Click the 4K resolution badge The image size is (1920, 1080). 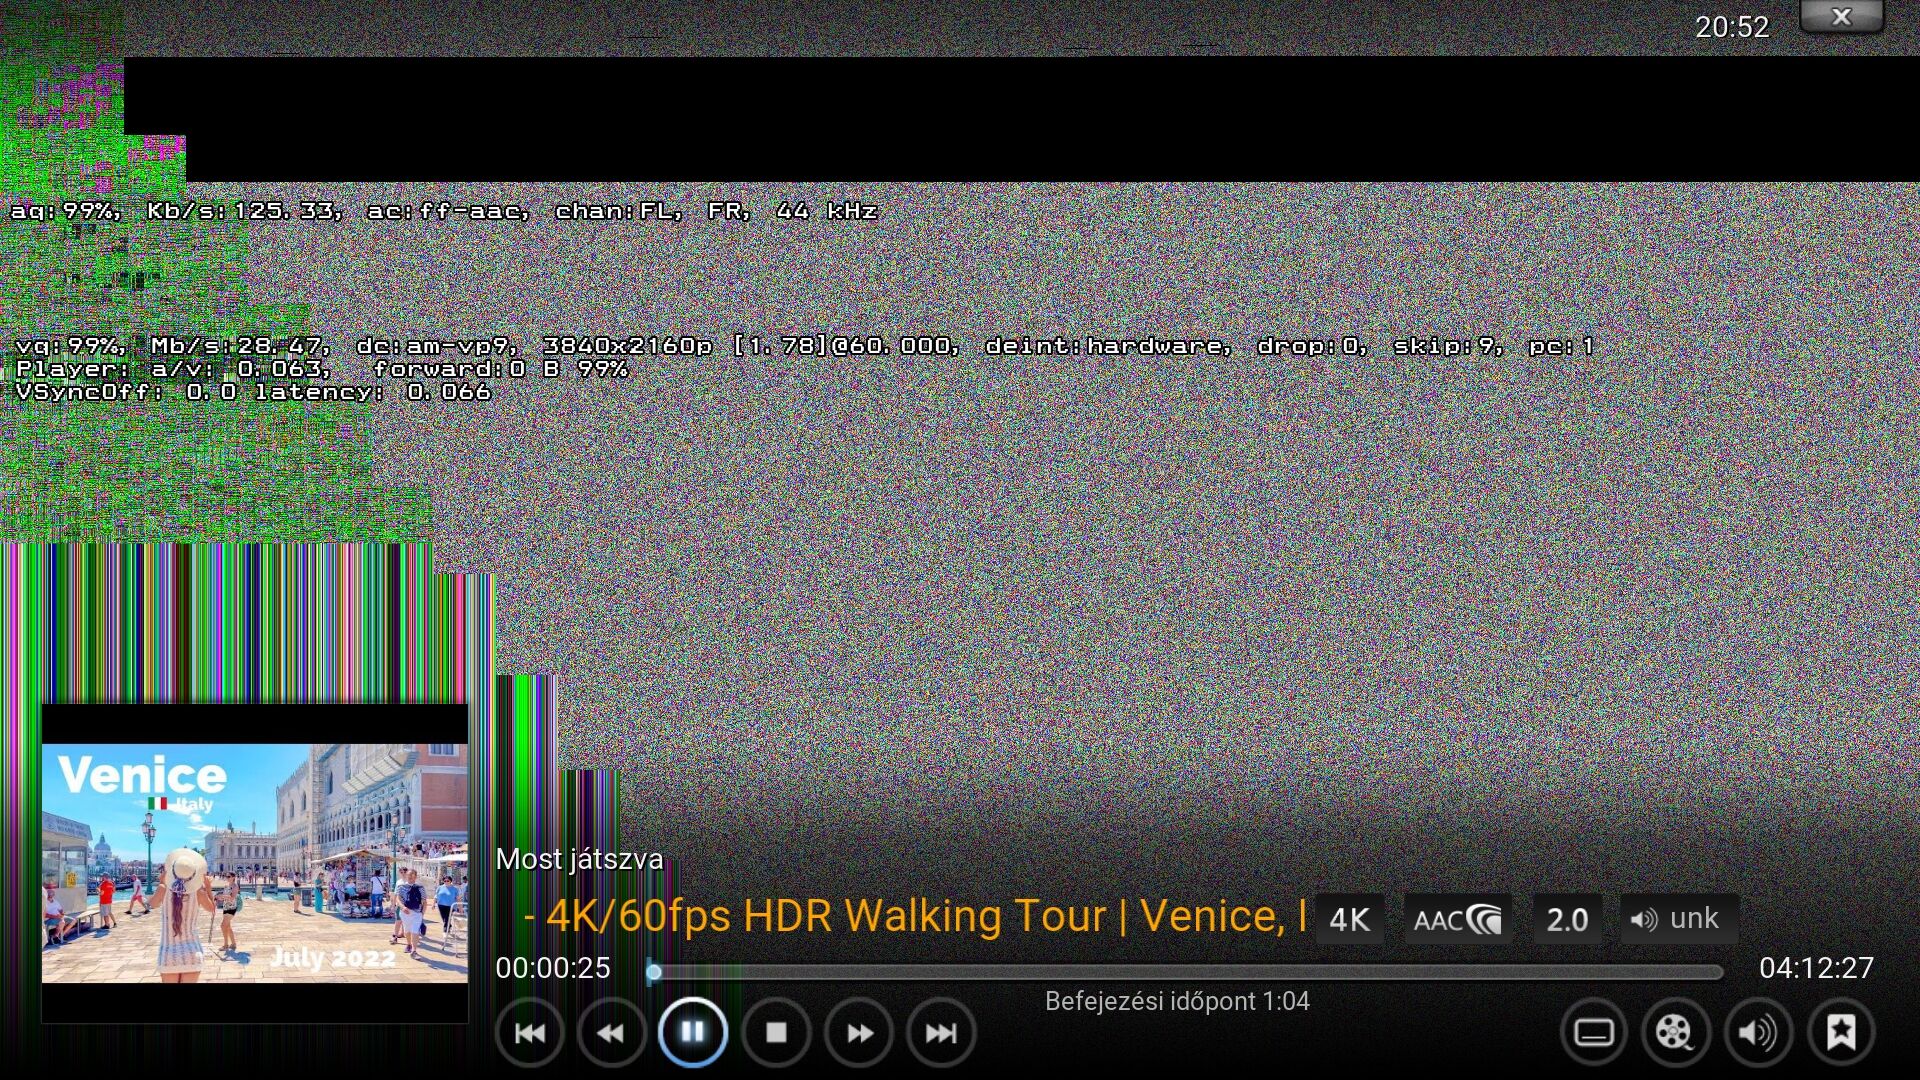(x=1349, y=919)
